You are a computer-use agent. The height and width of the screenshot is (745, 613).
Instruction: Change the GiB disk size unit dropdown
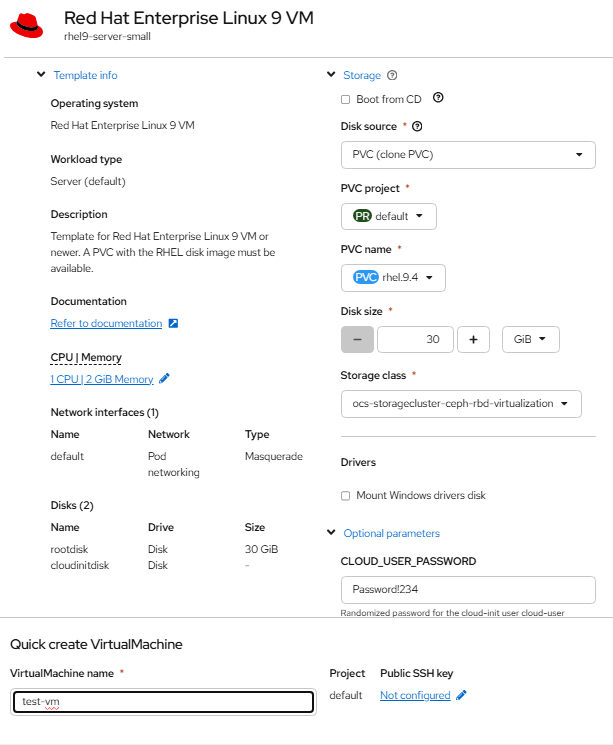tap(530, 339)
